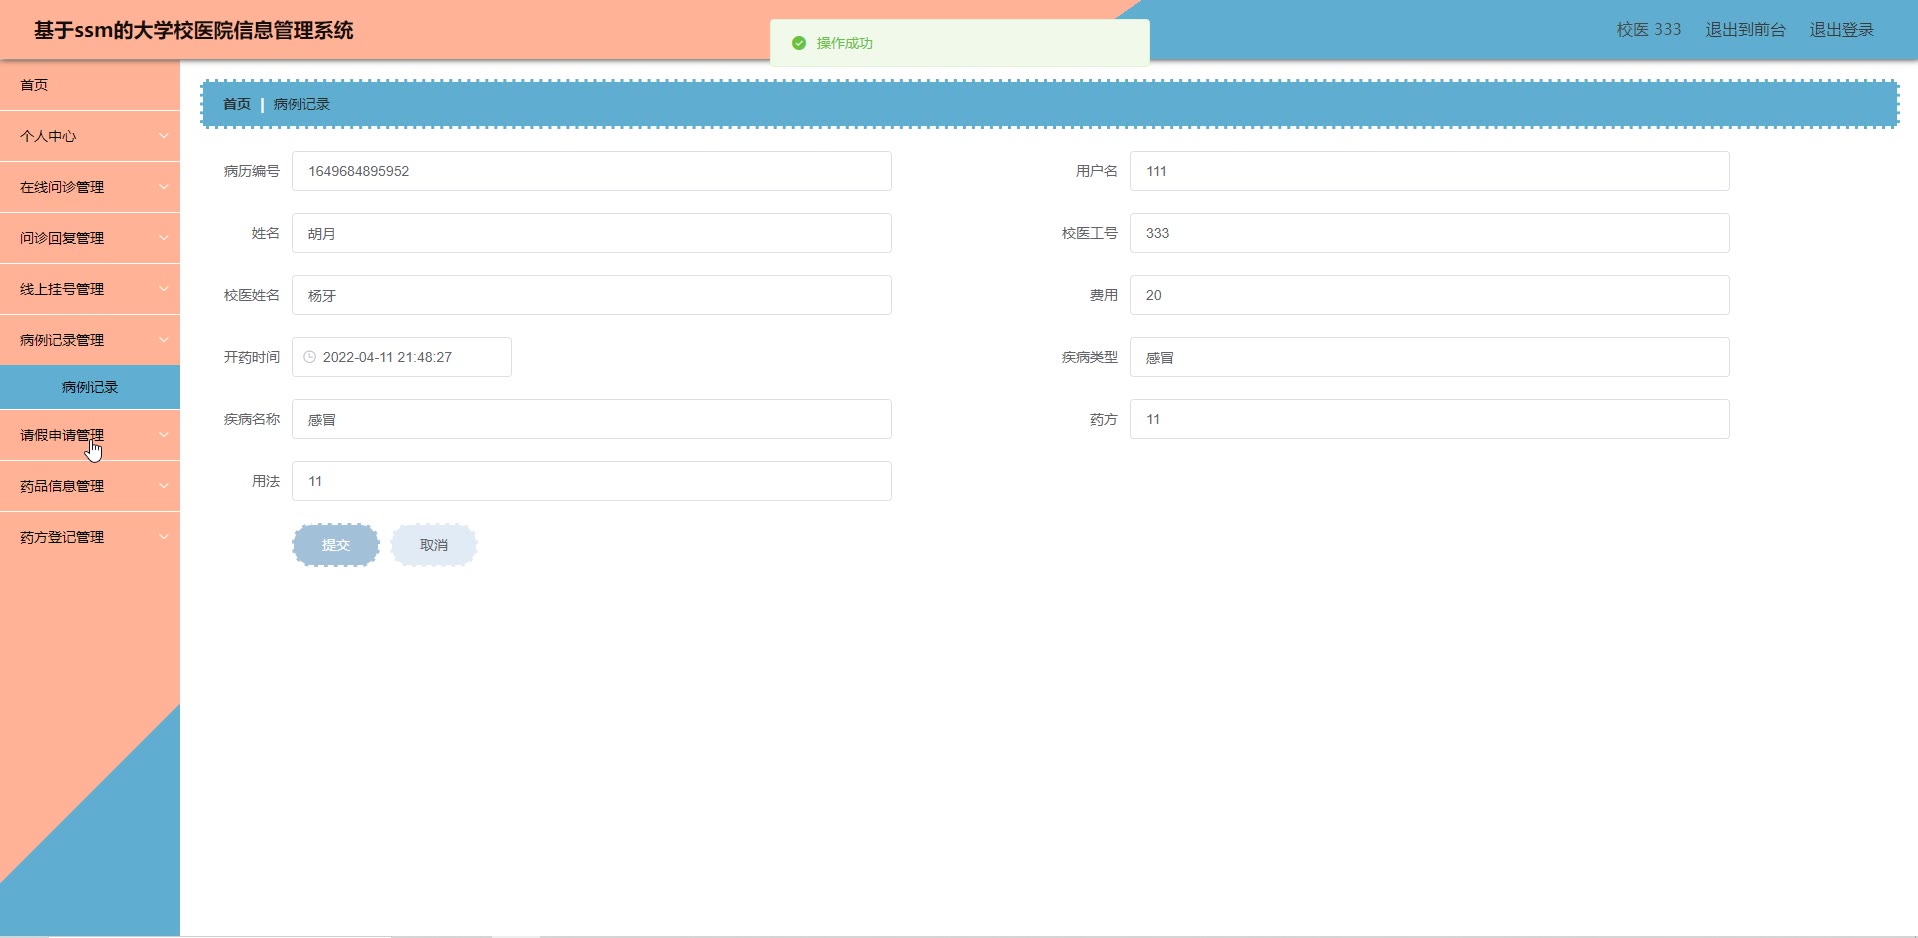Click the 取消 cancel button
The width and height of the screenshot is (1918, 938).
tap(434, 545)
